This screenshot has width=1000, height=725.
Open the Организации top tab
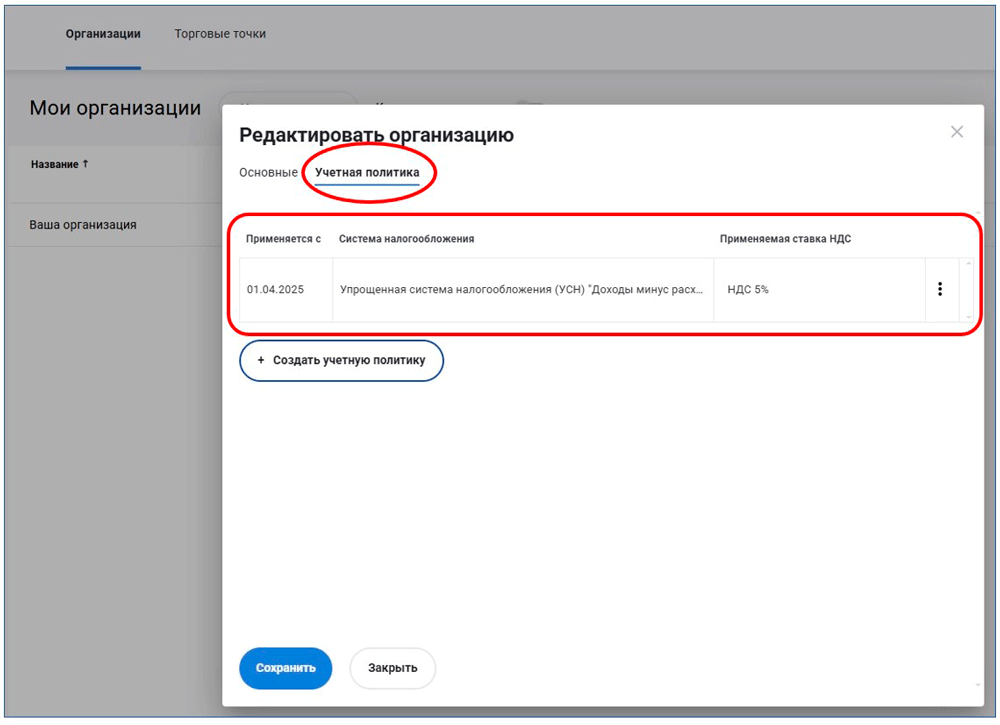point(103,34)
